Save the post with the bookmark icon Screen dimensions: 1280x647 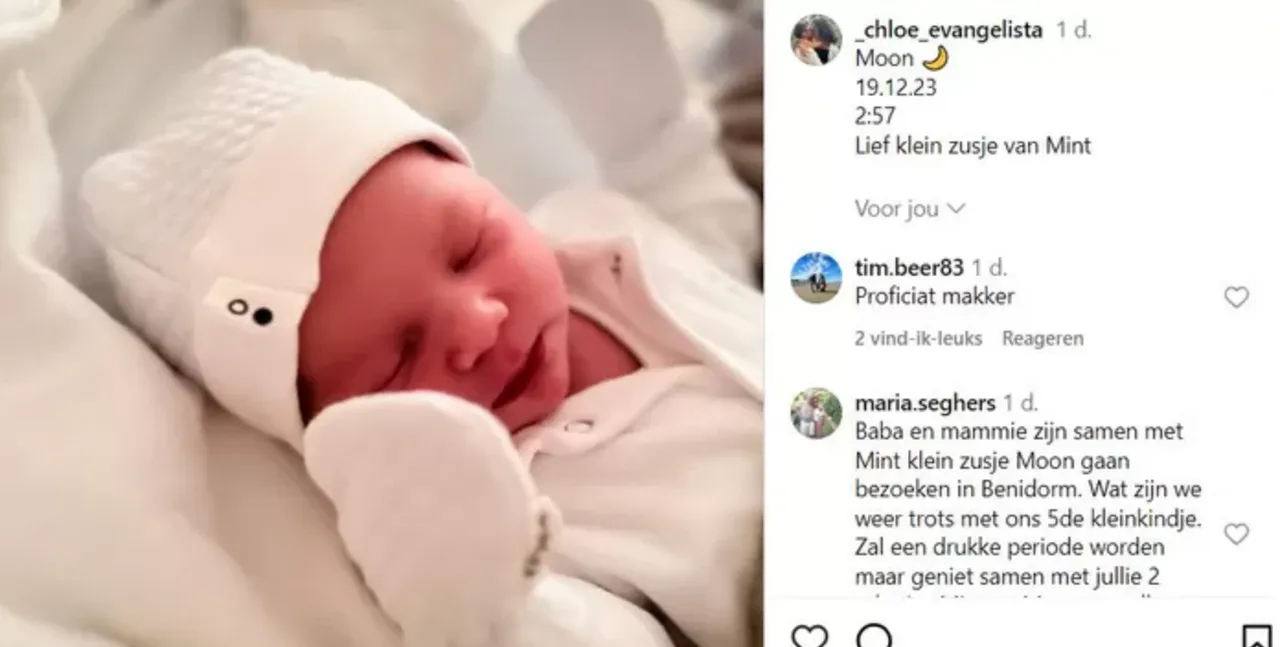point(1256,637)
